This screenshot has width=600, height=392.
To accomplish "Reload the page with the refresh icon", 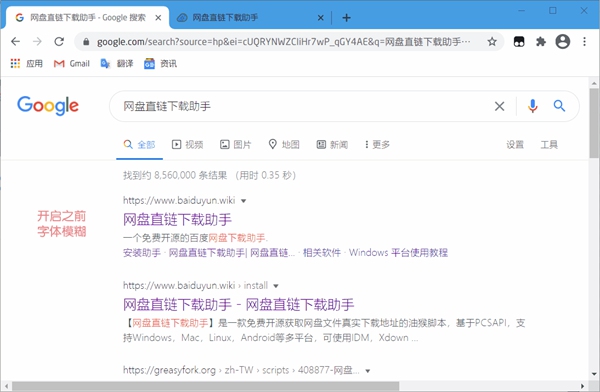I will (59, 41).
